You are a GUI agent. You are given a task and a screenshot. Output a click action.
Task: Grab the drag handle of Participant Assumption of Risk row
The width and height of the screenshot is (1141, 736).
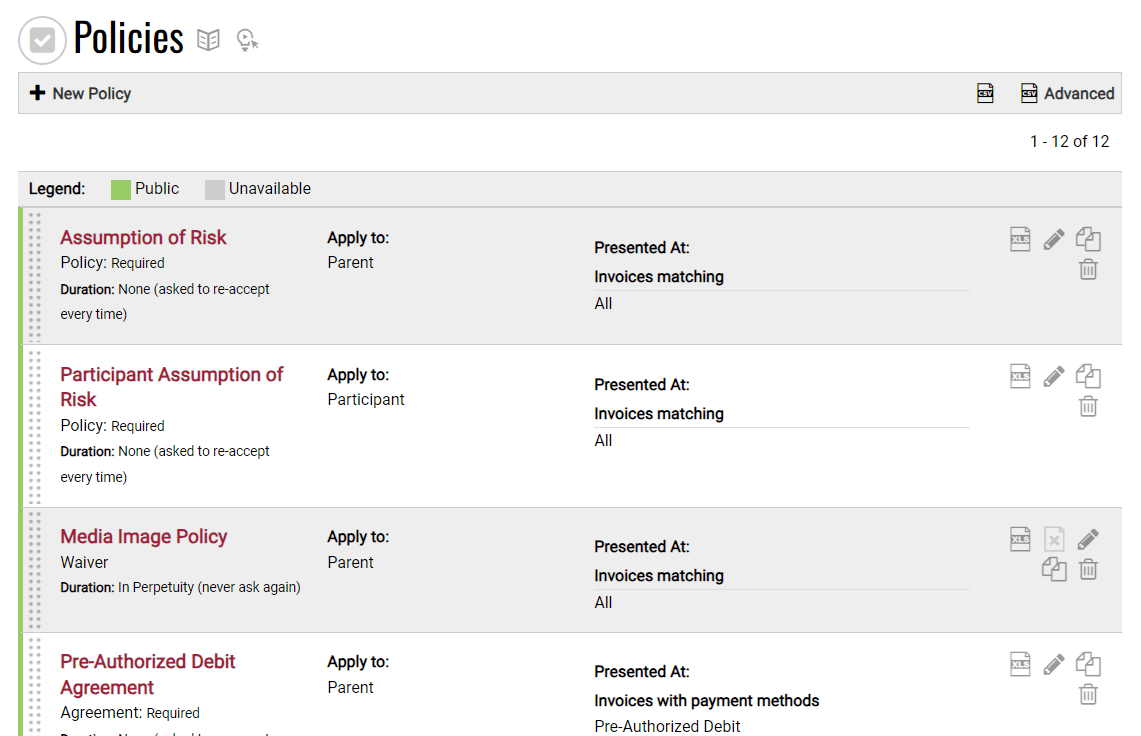coord(35,426)
